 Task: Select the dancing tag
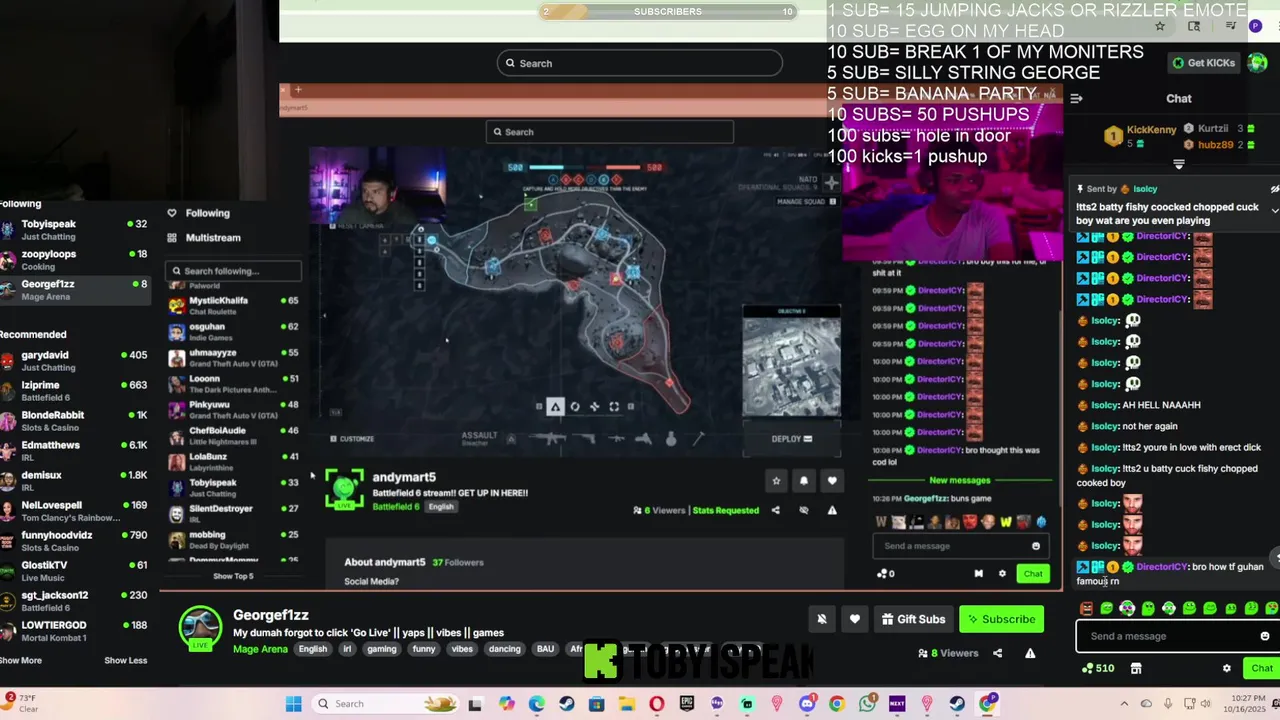pyautogui.click(x=504, y=649)
